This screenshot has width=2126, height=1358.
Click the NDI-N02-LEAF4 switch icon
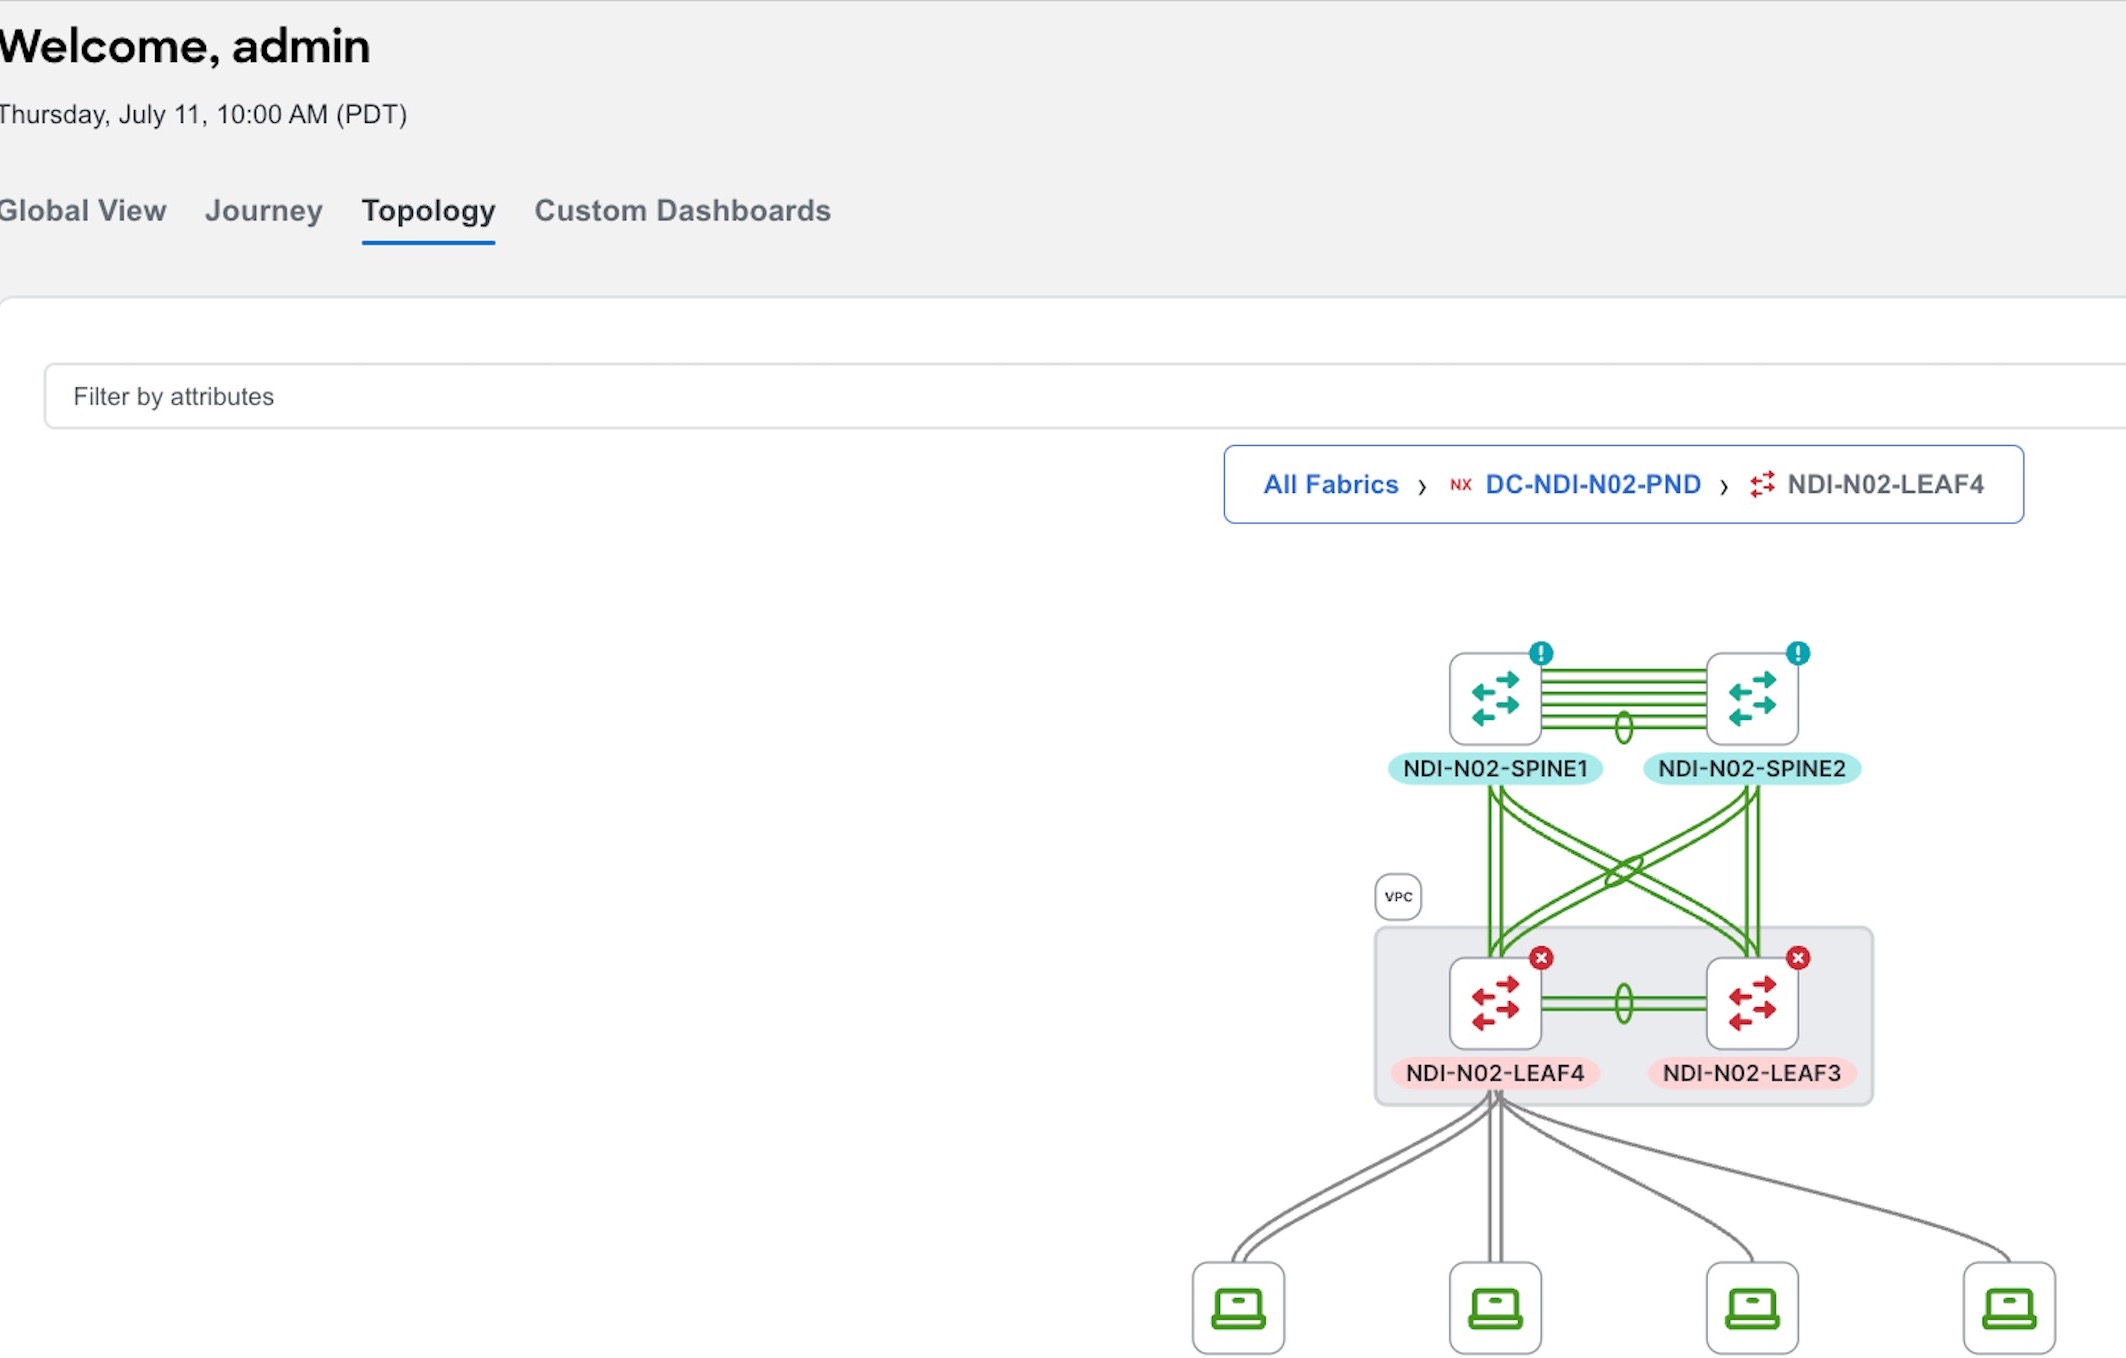[x=1491, y=1005]
